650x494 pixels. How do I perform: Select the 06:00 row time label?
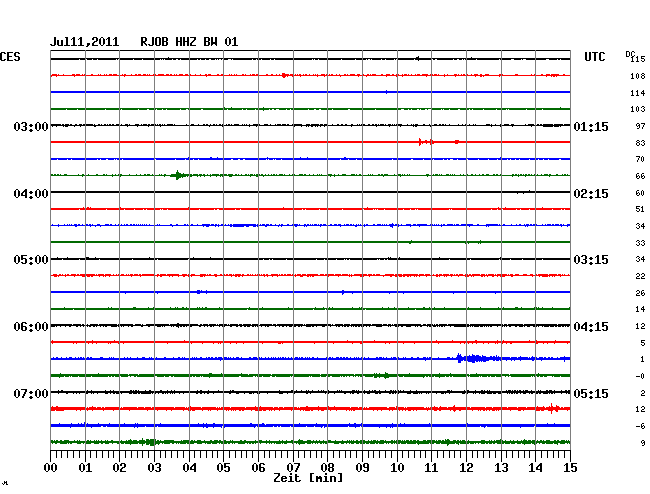(31, 327)
